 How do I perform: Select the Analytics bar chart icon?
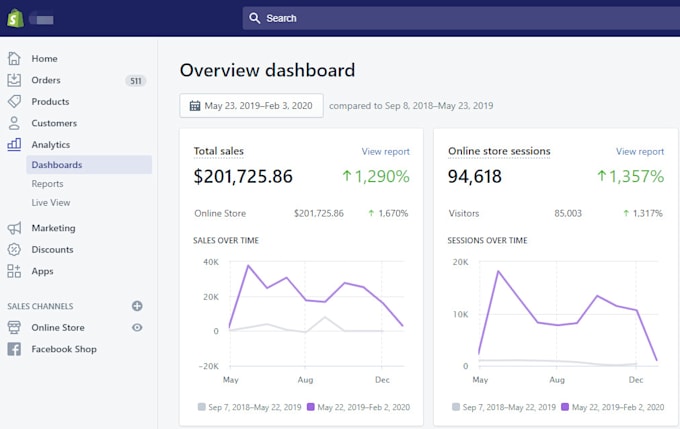14,145
